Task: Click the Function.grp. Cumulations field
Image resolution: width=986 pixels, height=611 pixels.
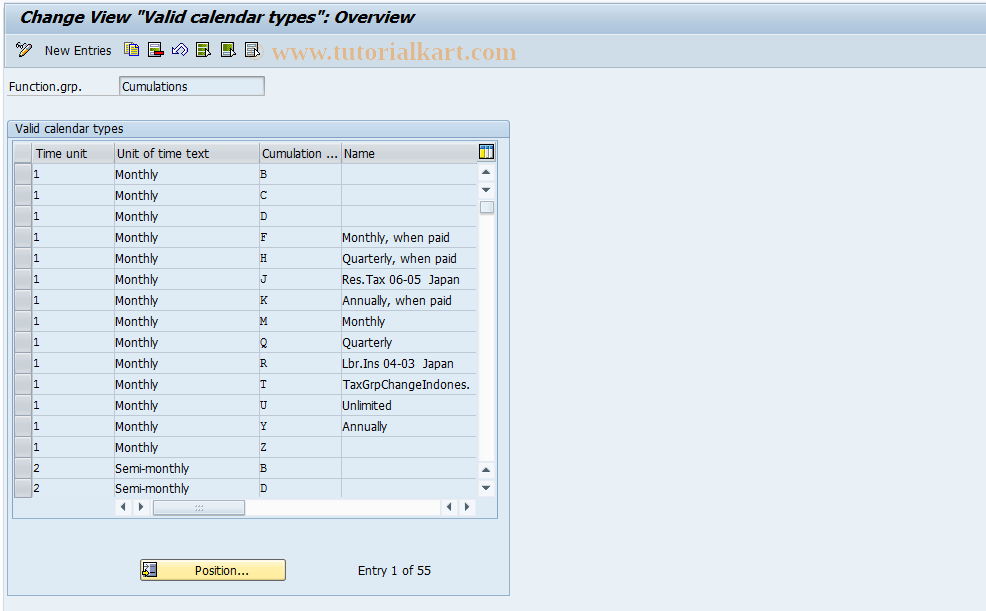Action: click(x=192, y=86)
